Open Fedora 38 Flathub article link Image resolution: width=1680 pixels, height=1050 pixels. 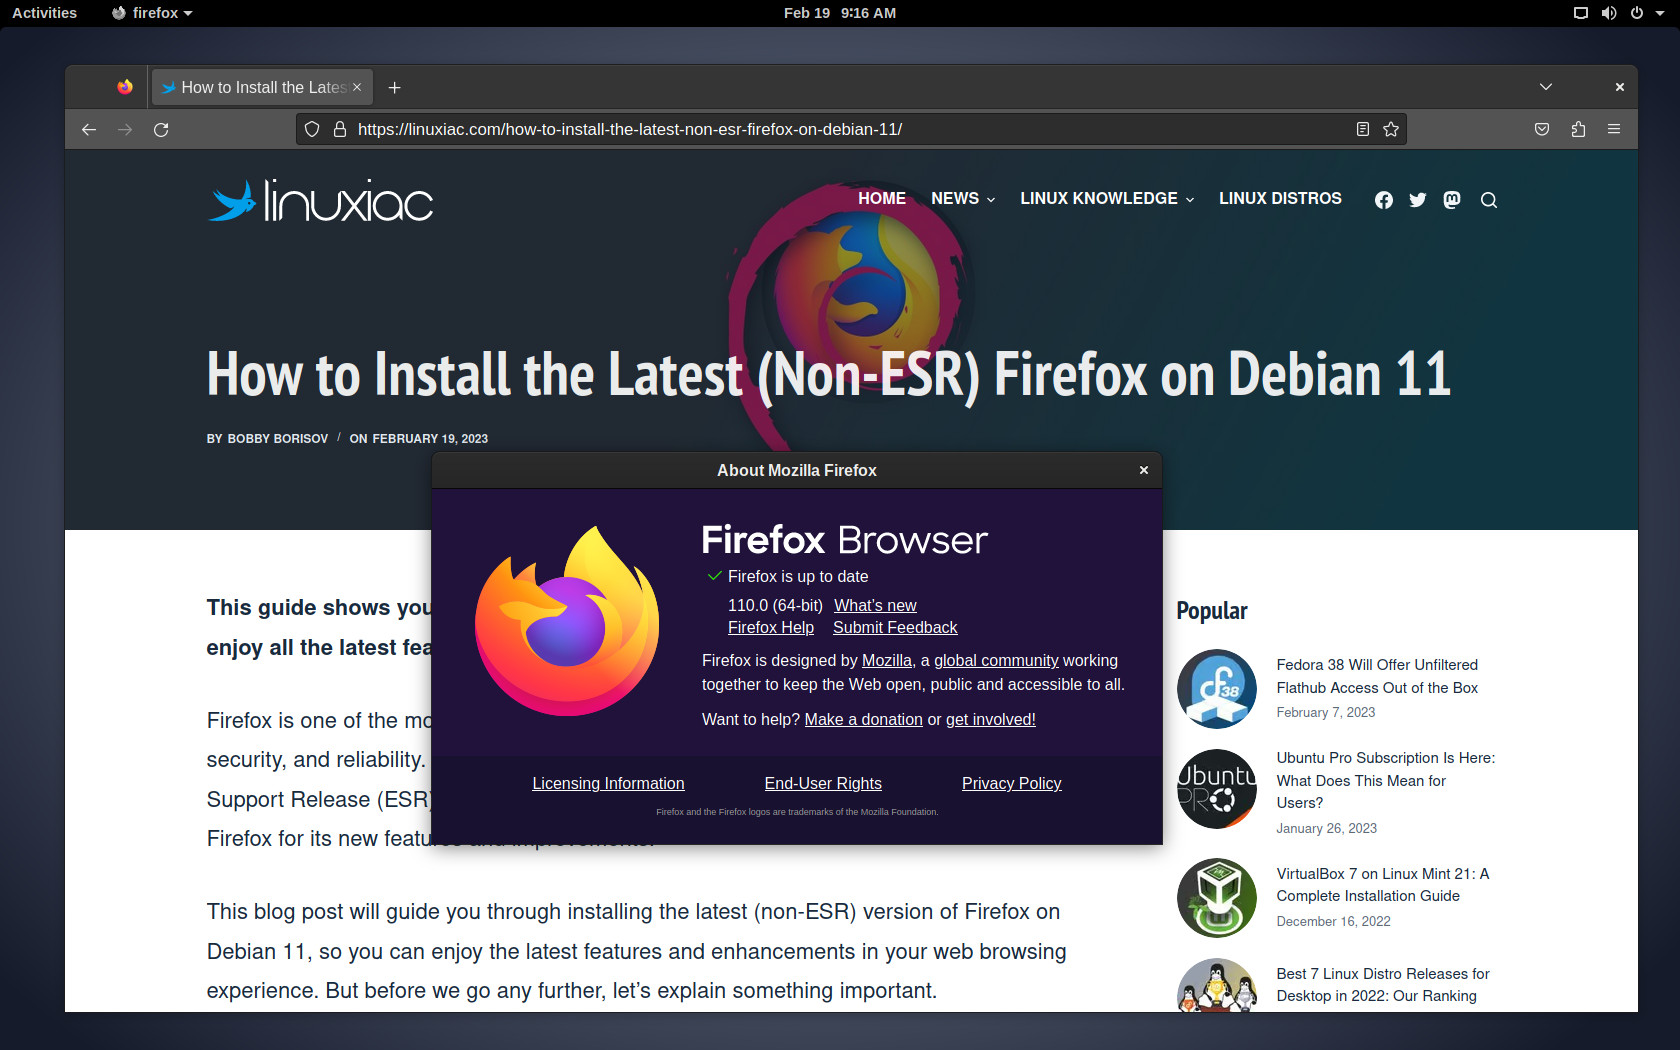(1377, 676)
